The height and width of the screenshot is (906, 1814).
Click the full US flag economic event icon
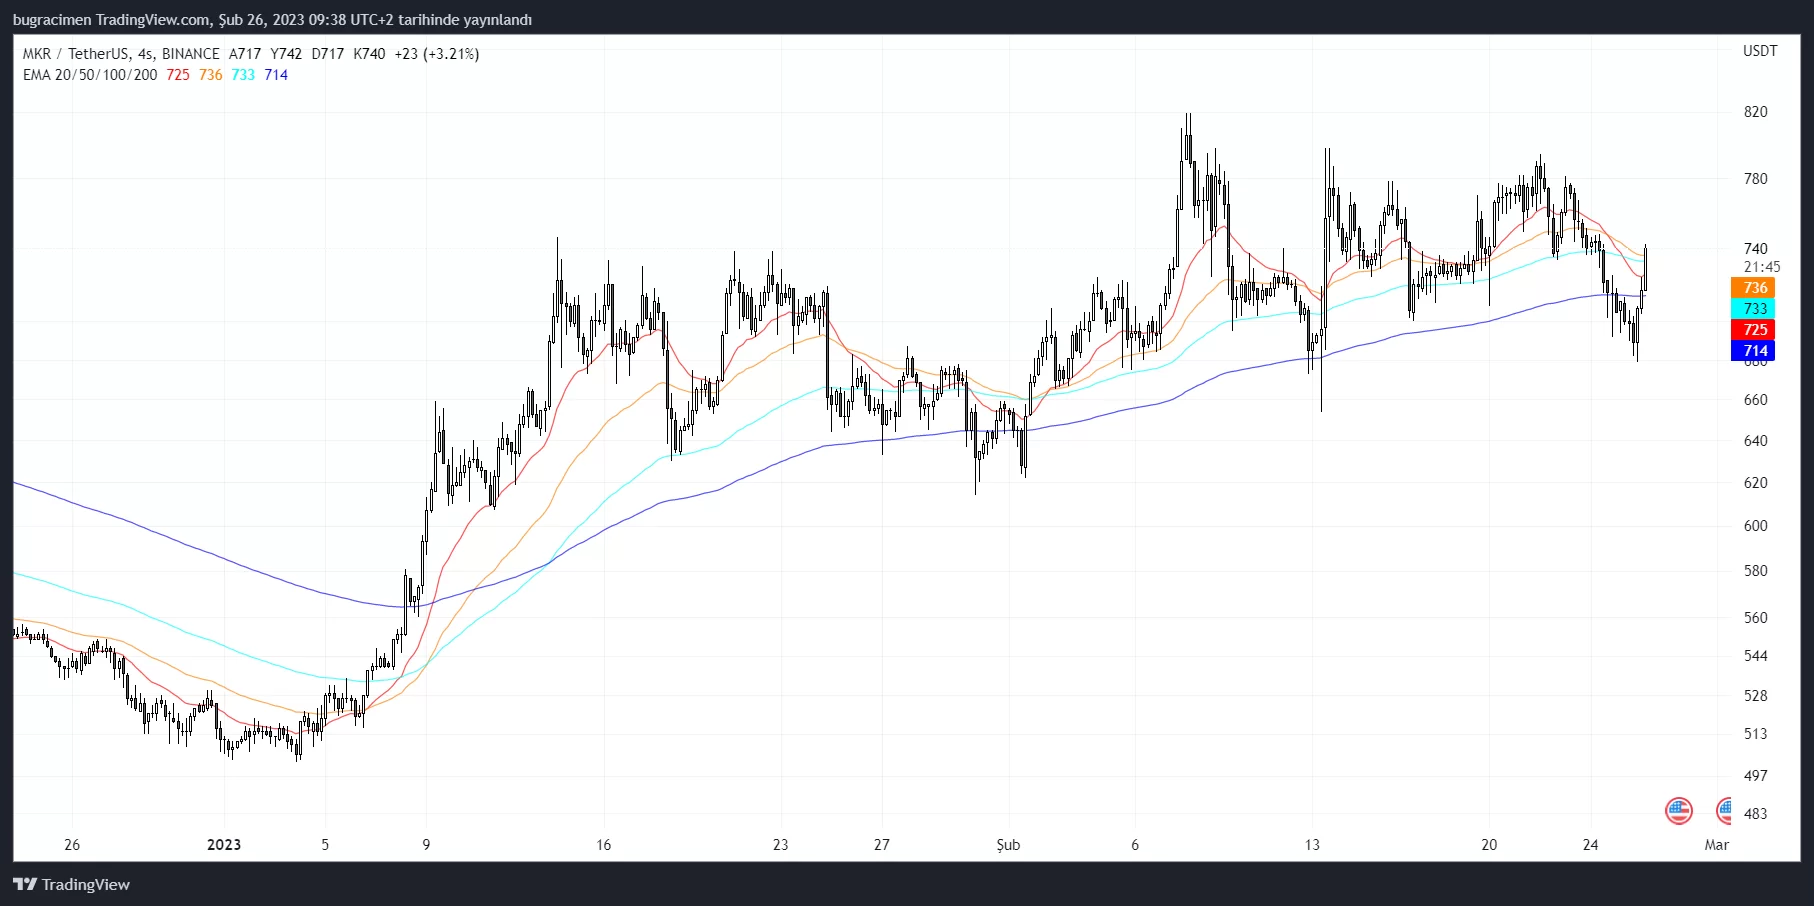[x=1678, y=810]
